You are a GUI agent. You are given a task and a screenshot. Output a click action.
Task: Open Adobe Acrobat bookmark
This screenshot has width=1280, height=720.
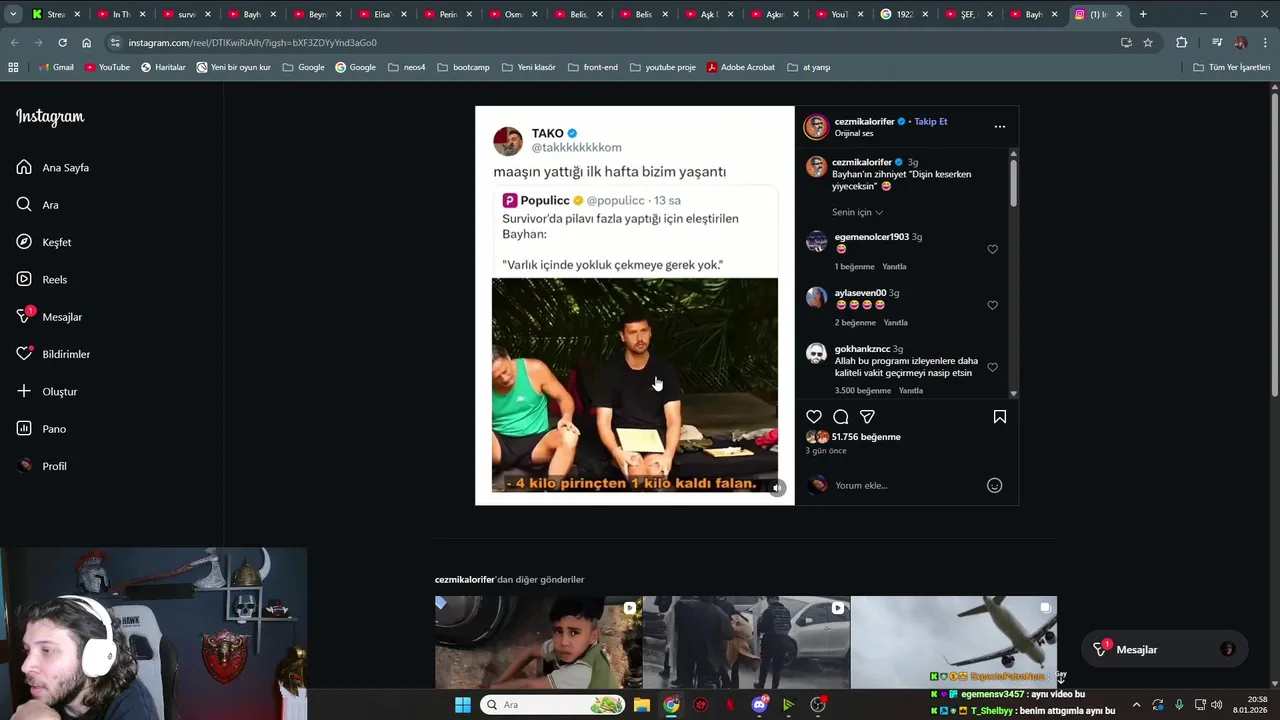tap(740, 67)
